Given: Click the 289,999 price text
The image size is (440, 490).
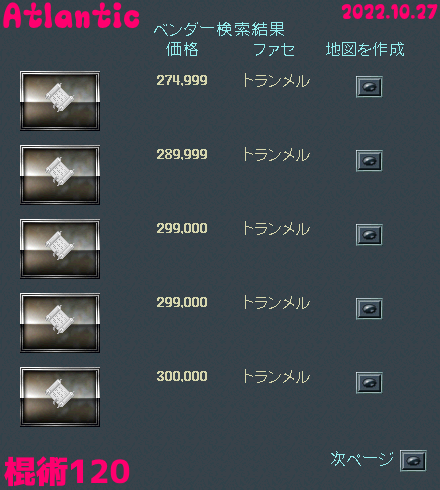Looking at the screenshot, I should 182,154.
